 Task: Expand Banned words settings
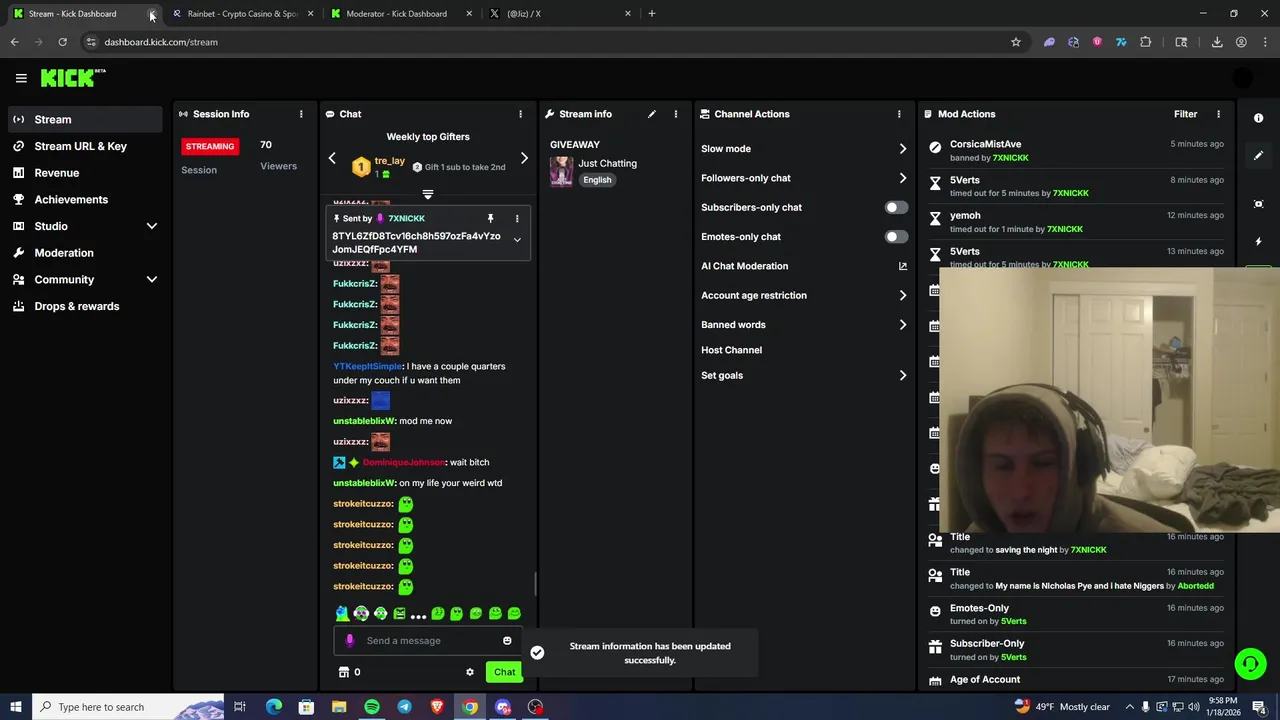pyautogui.click(x=805, y=325)
